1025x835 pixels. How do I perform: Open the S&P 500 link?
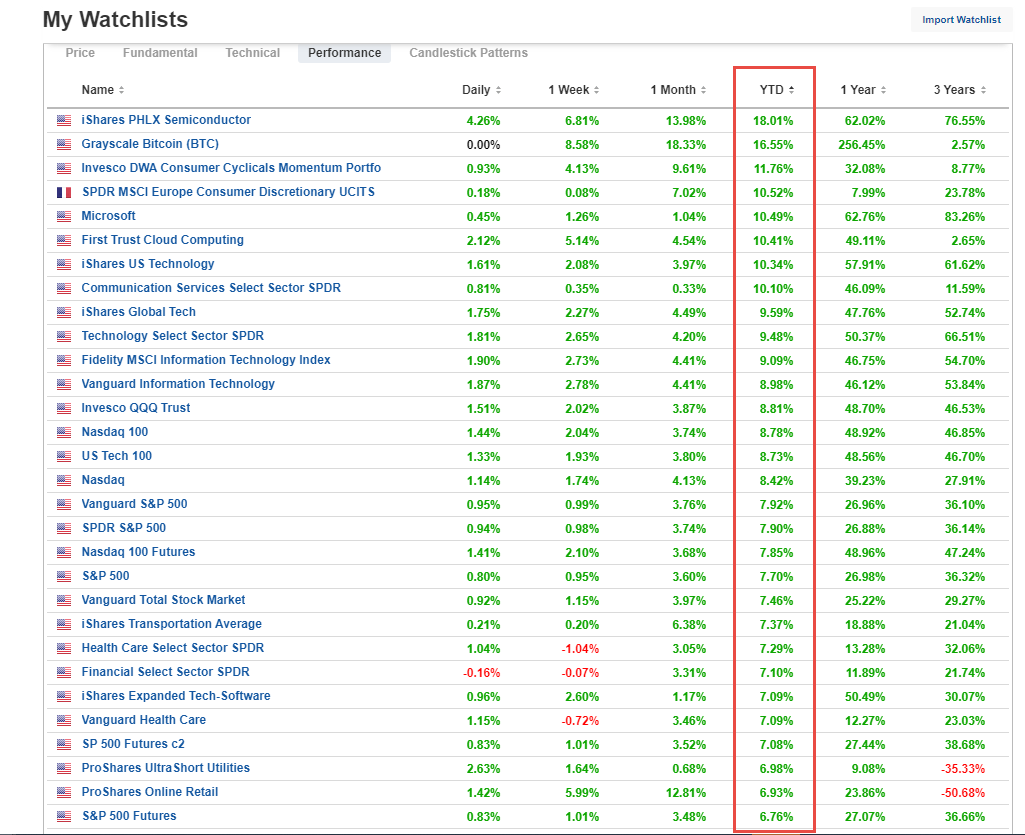pos(105,576)
